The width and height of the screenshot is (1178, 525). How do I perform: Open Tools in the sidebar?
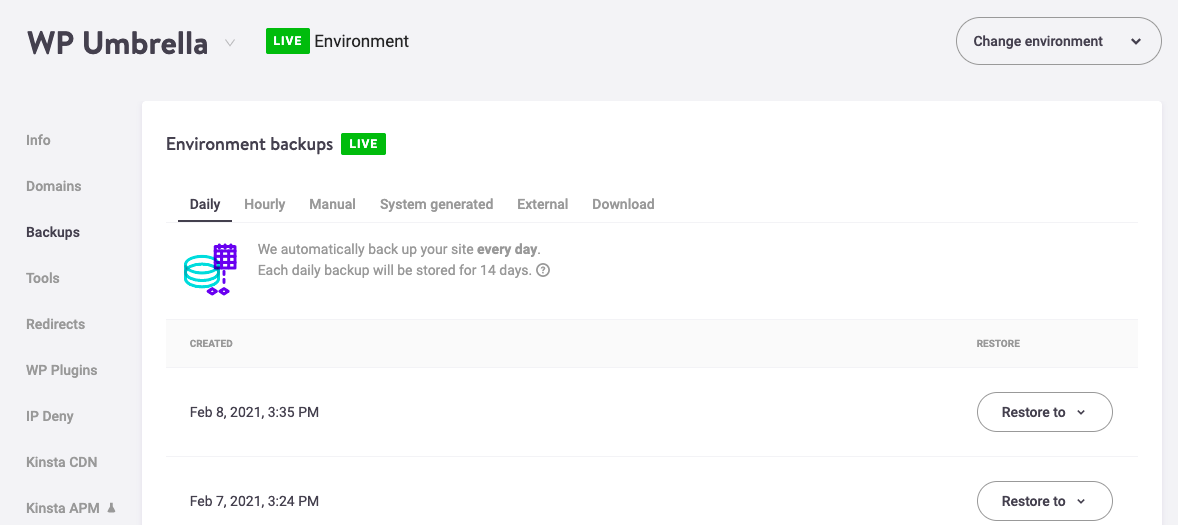point(43,278)
